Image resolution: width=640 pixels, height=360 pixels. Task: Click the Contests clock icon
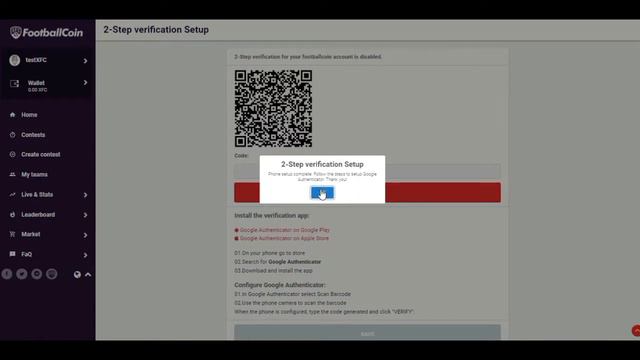[13, 135]
